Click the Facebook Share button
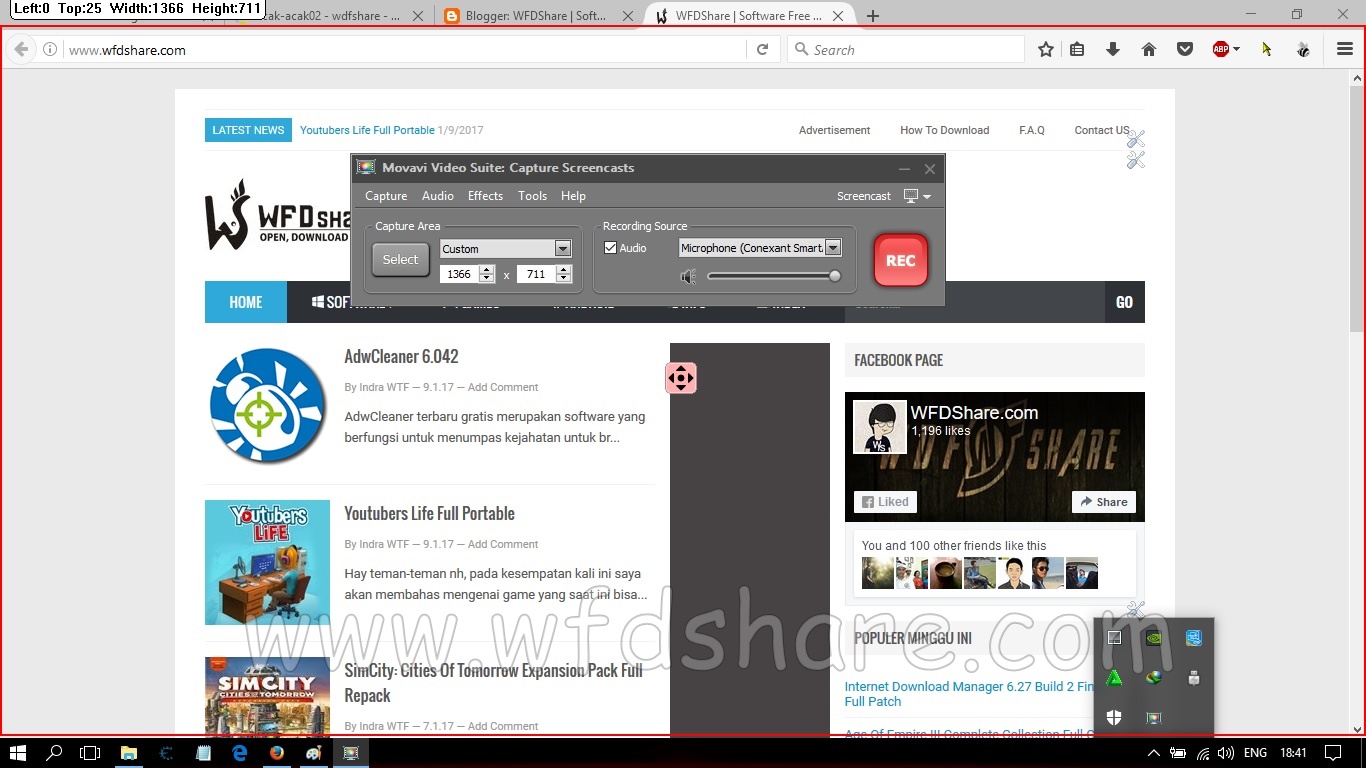1366x768 pixels. pyautogui.click(x=1103, y=502)
